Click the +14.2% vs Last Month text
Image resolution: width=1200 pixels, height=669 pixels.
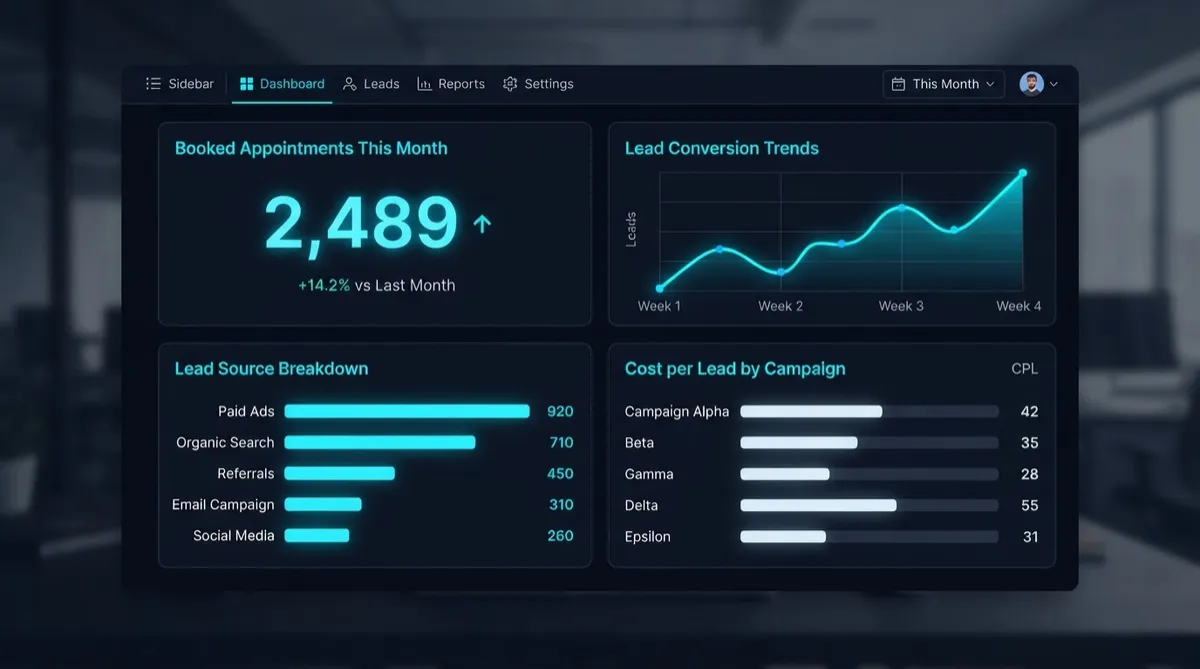click(x=377, y=285)
